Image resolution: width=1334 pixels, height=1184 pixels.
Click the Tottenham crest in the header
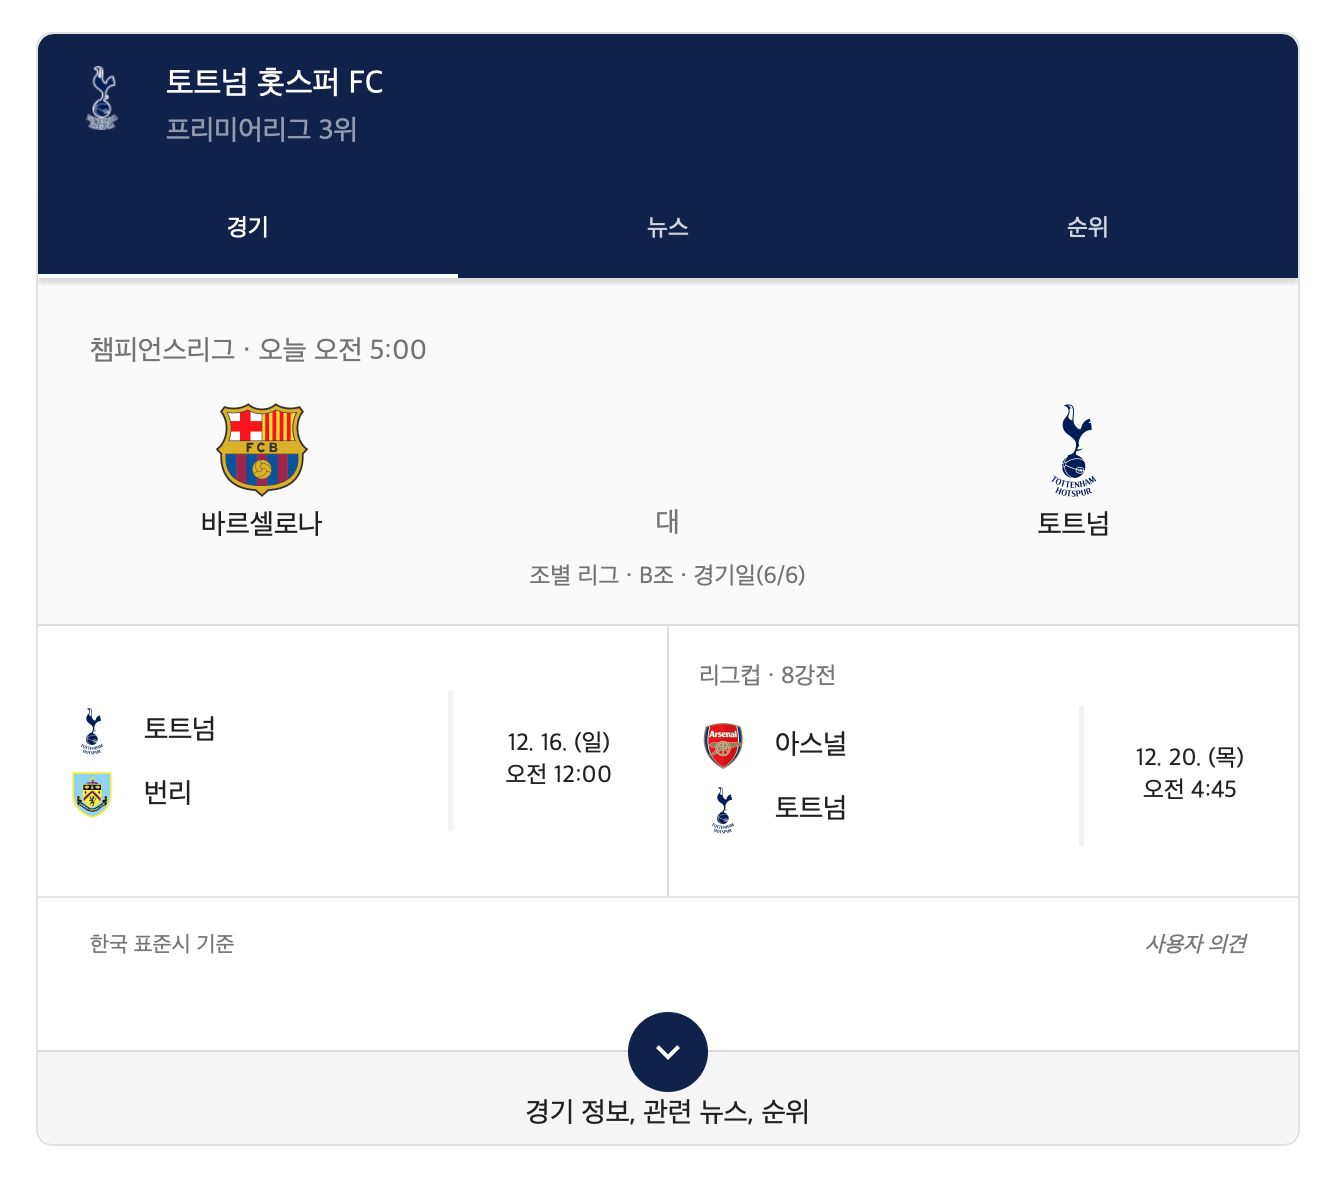click(x=101, y=98)
